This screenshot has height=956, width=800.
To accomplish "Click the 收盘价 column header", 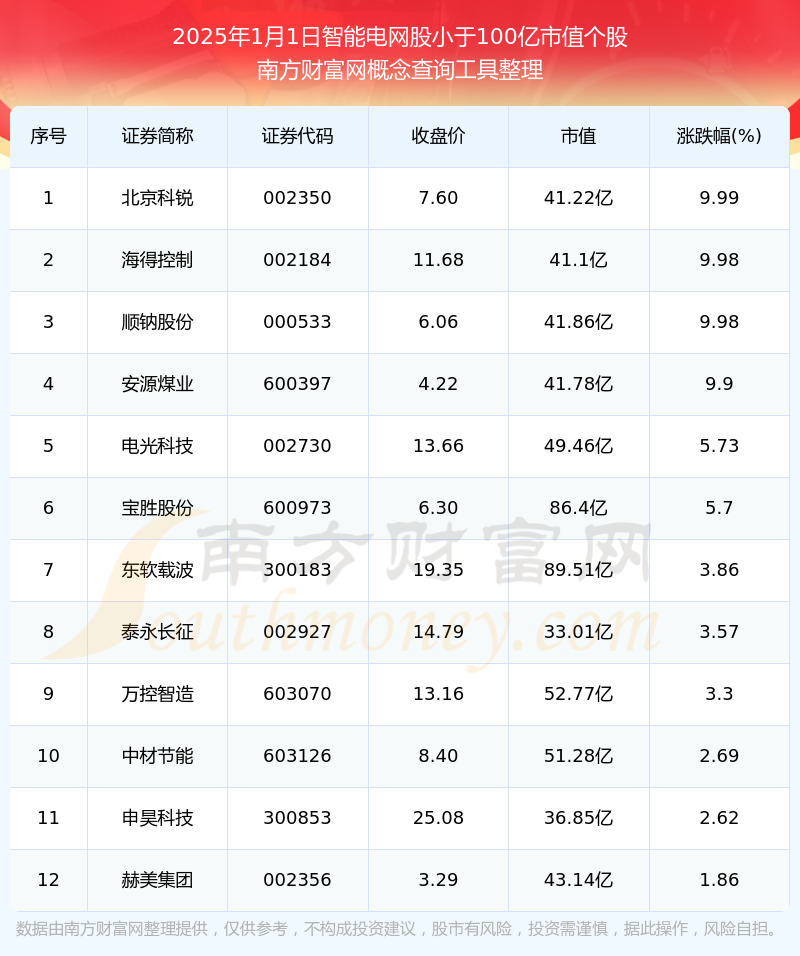I will [438, 136].
